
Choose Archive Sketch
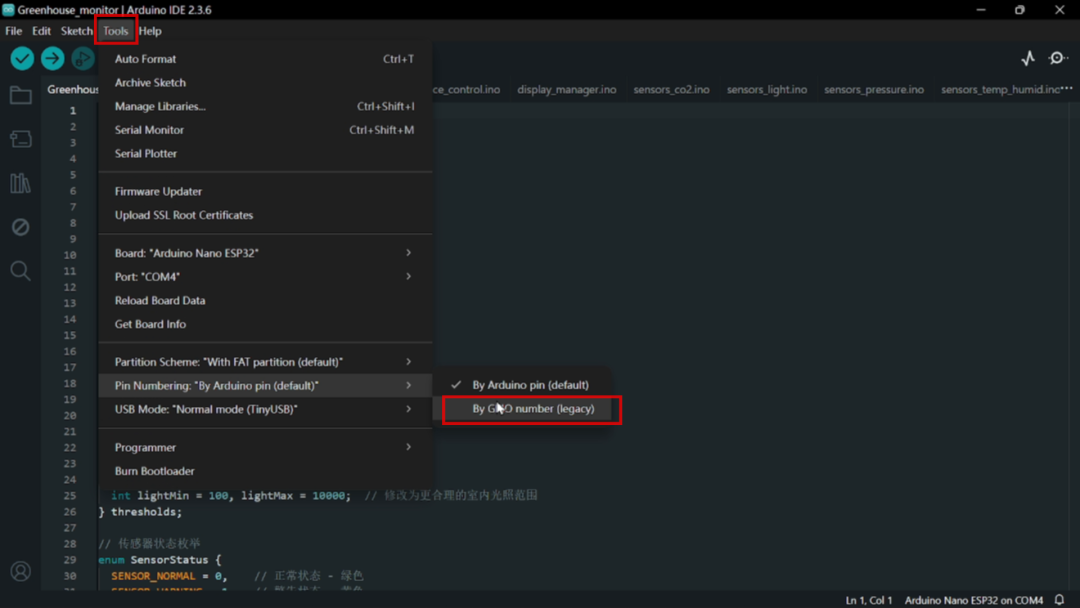click(264, 82)
